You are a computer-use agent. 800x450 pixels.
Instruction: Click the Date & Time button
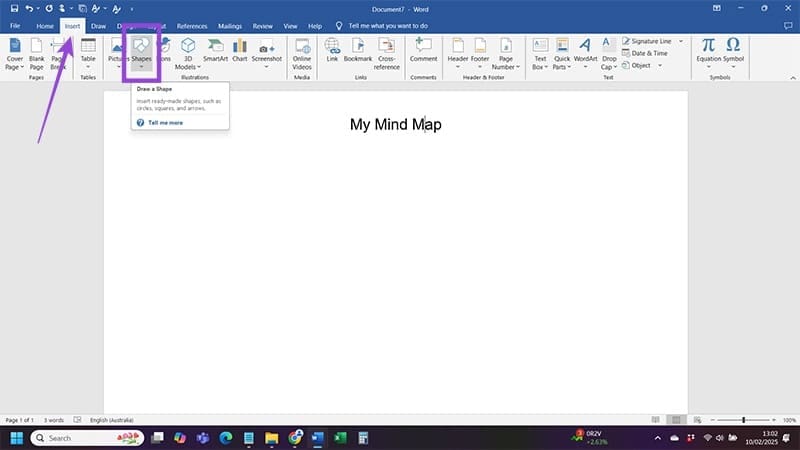click(x=648, y=53)
